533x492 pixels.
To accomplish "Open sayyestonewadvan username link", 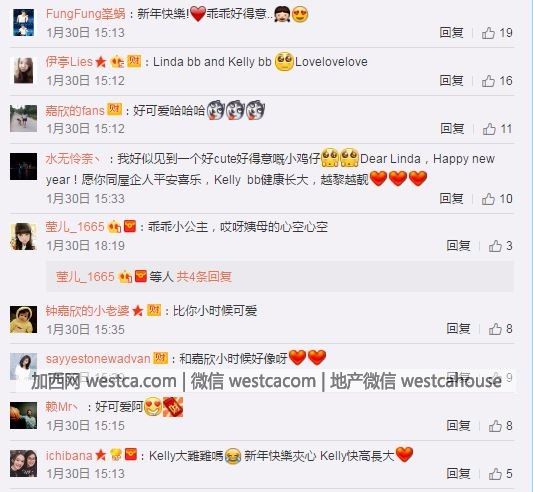I will (x=98, y=359).
